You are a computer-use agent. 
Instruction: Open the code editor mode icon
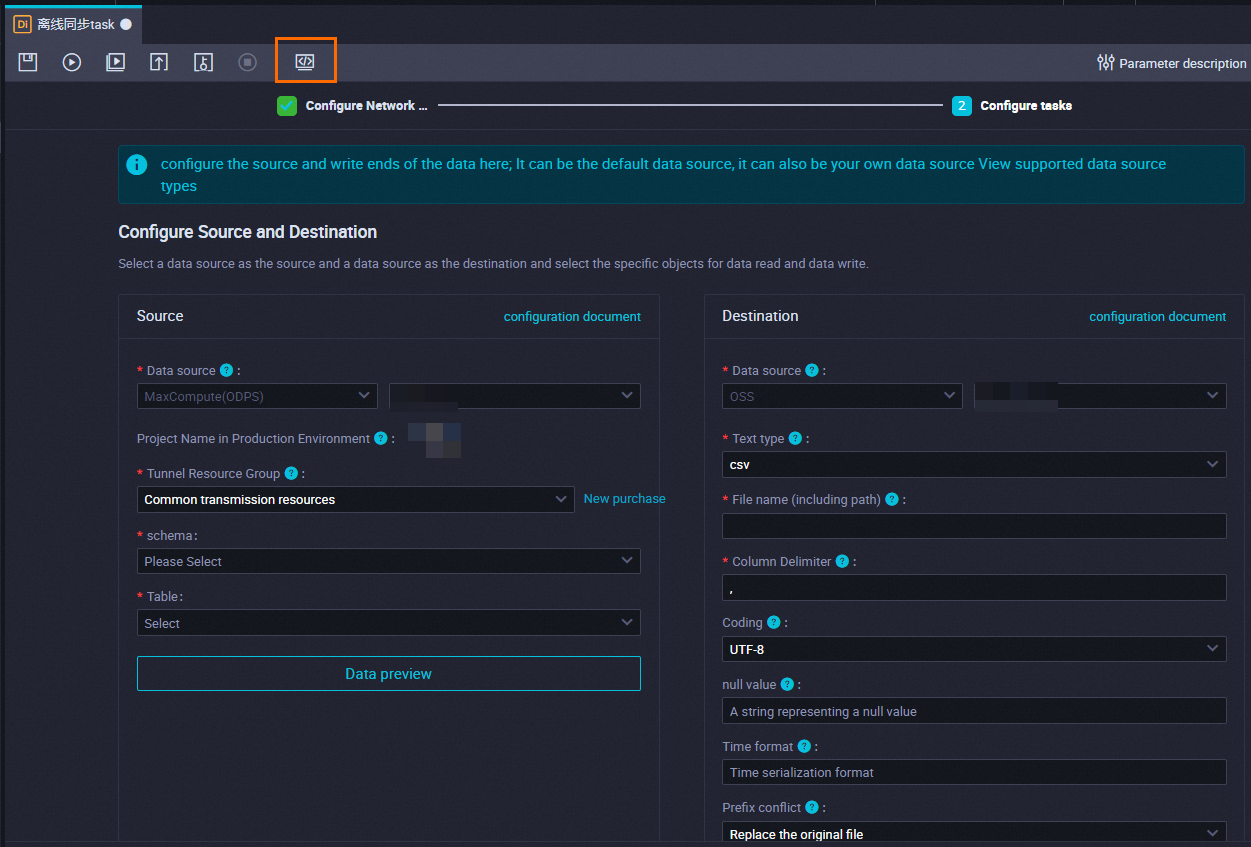click(x=305, y=61)
